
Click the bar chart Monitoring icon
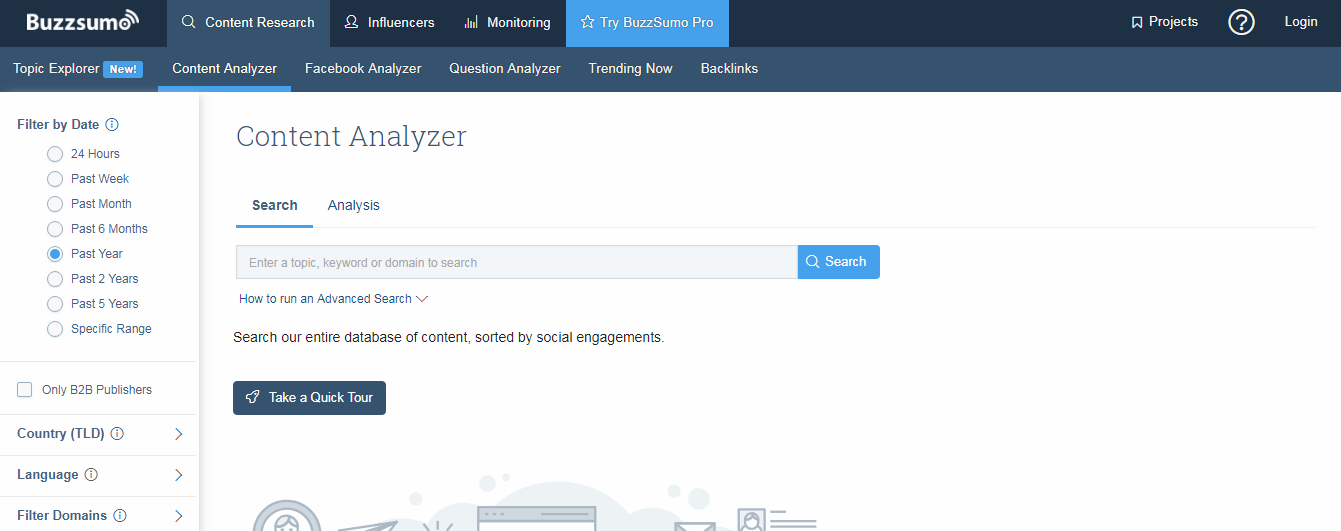pyautogui.click(x=471, y=22)
